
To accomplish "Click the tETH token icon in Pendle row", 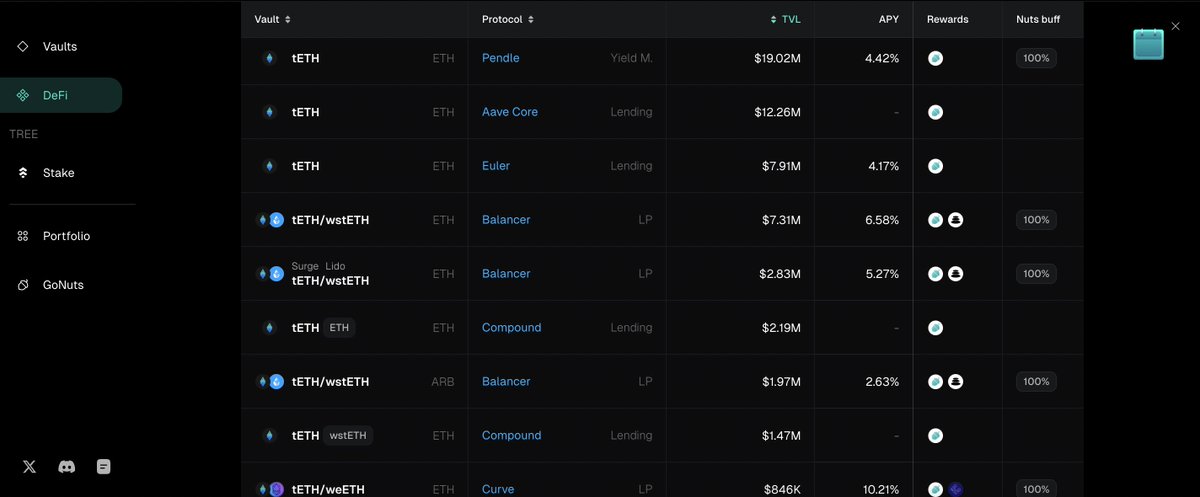I will click(269, 58).
